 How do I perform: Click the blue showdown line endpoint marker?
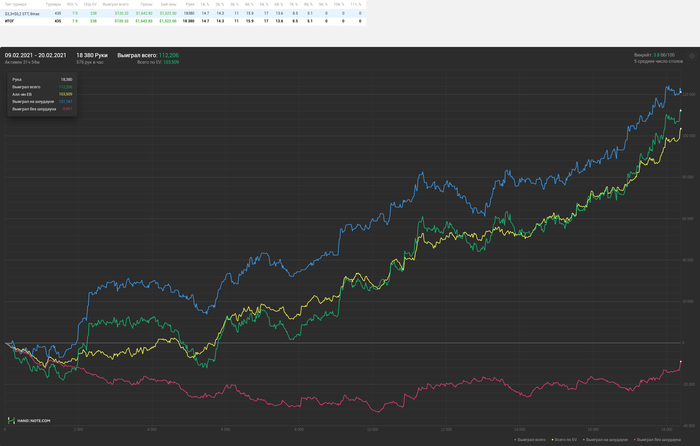click(x=680, y=92)
